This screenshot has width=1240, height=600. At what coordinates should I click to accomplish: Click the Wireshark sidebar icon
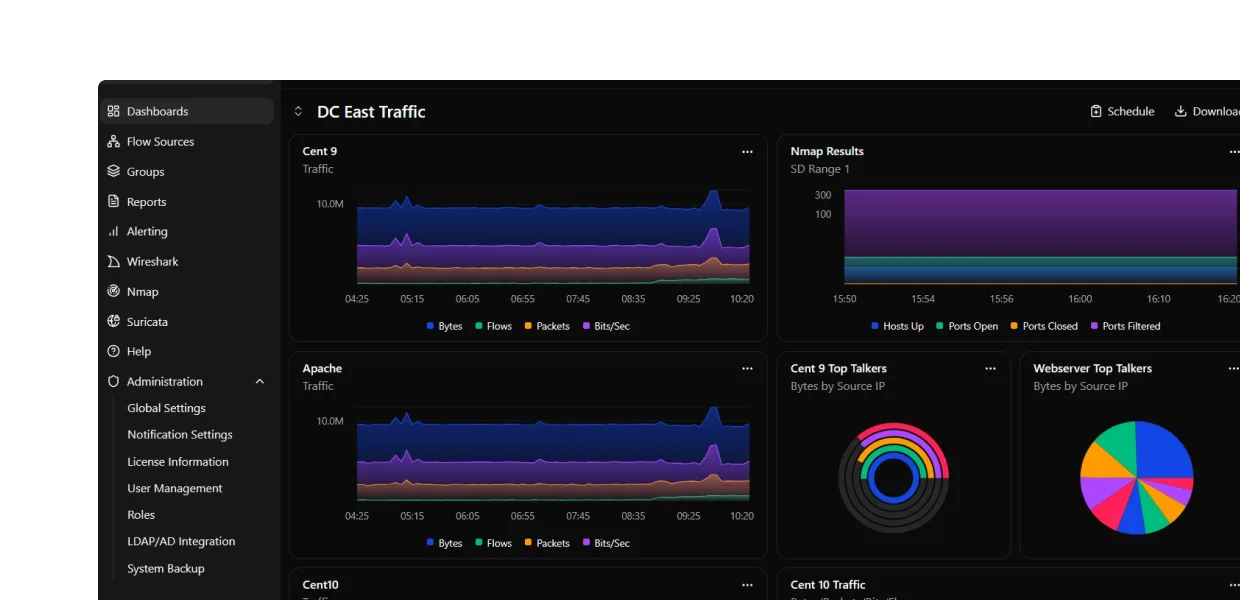pos(112,261)
